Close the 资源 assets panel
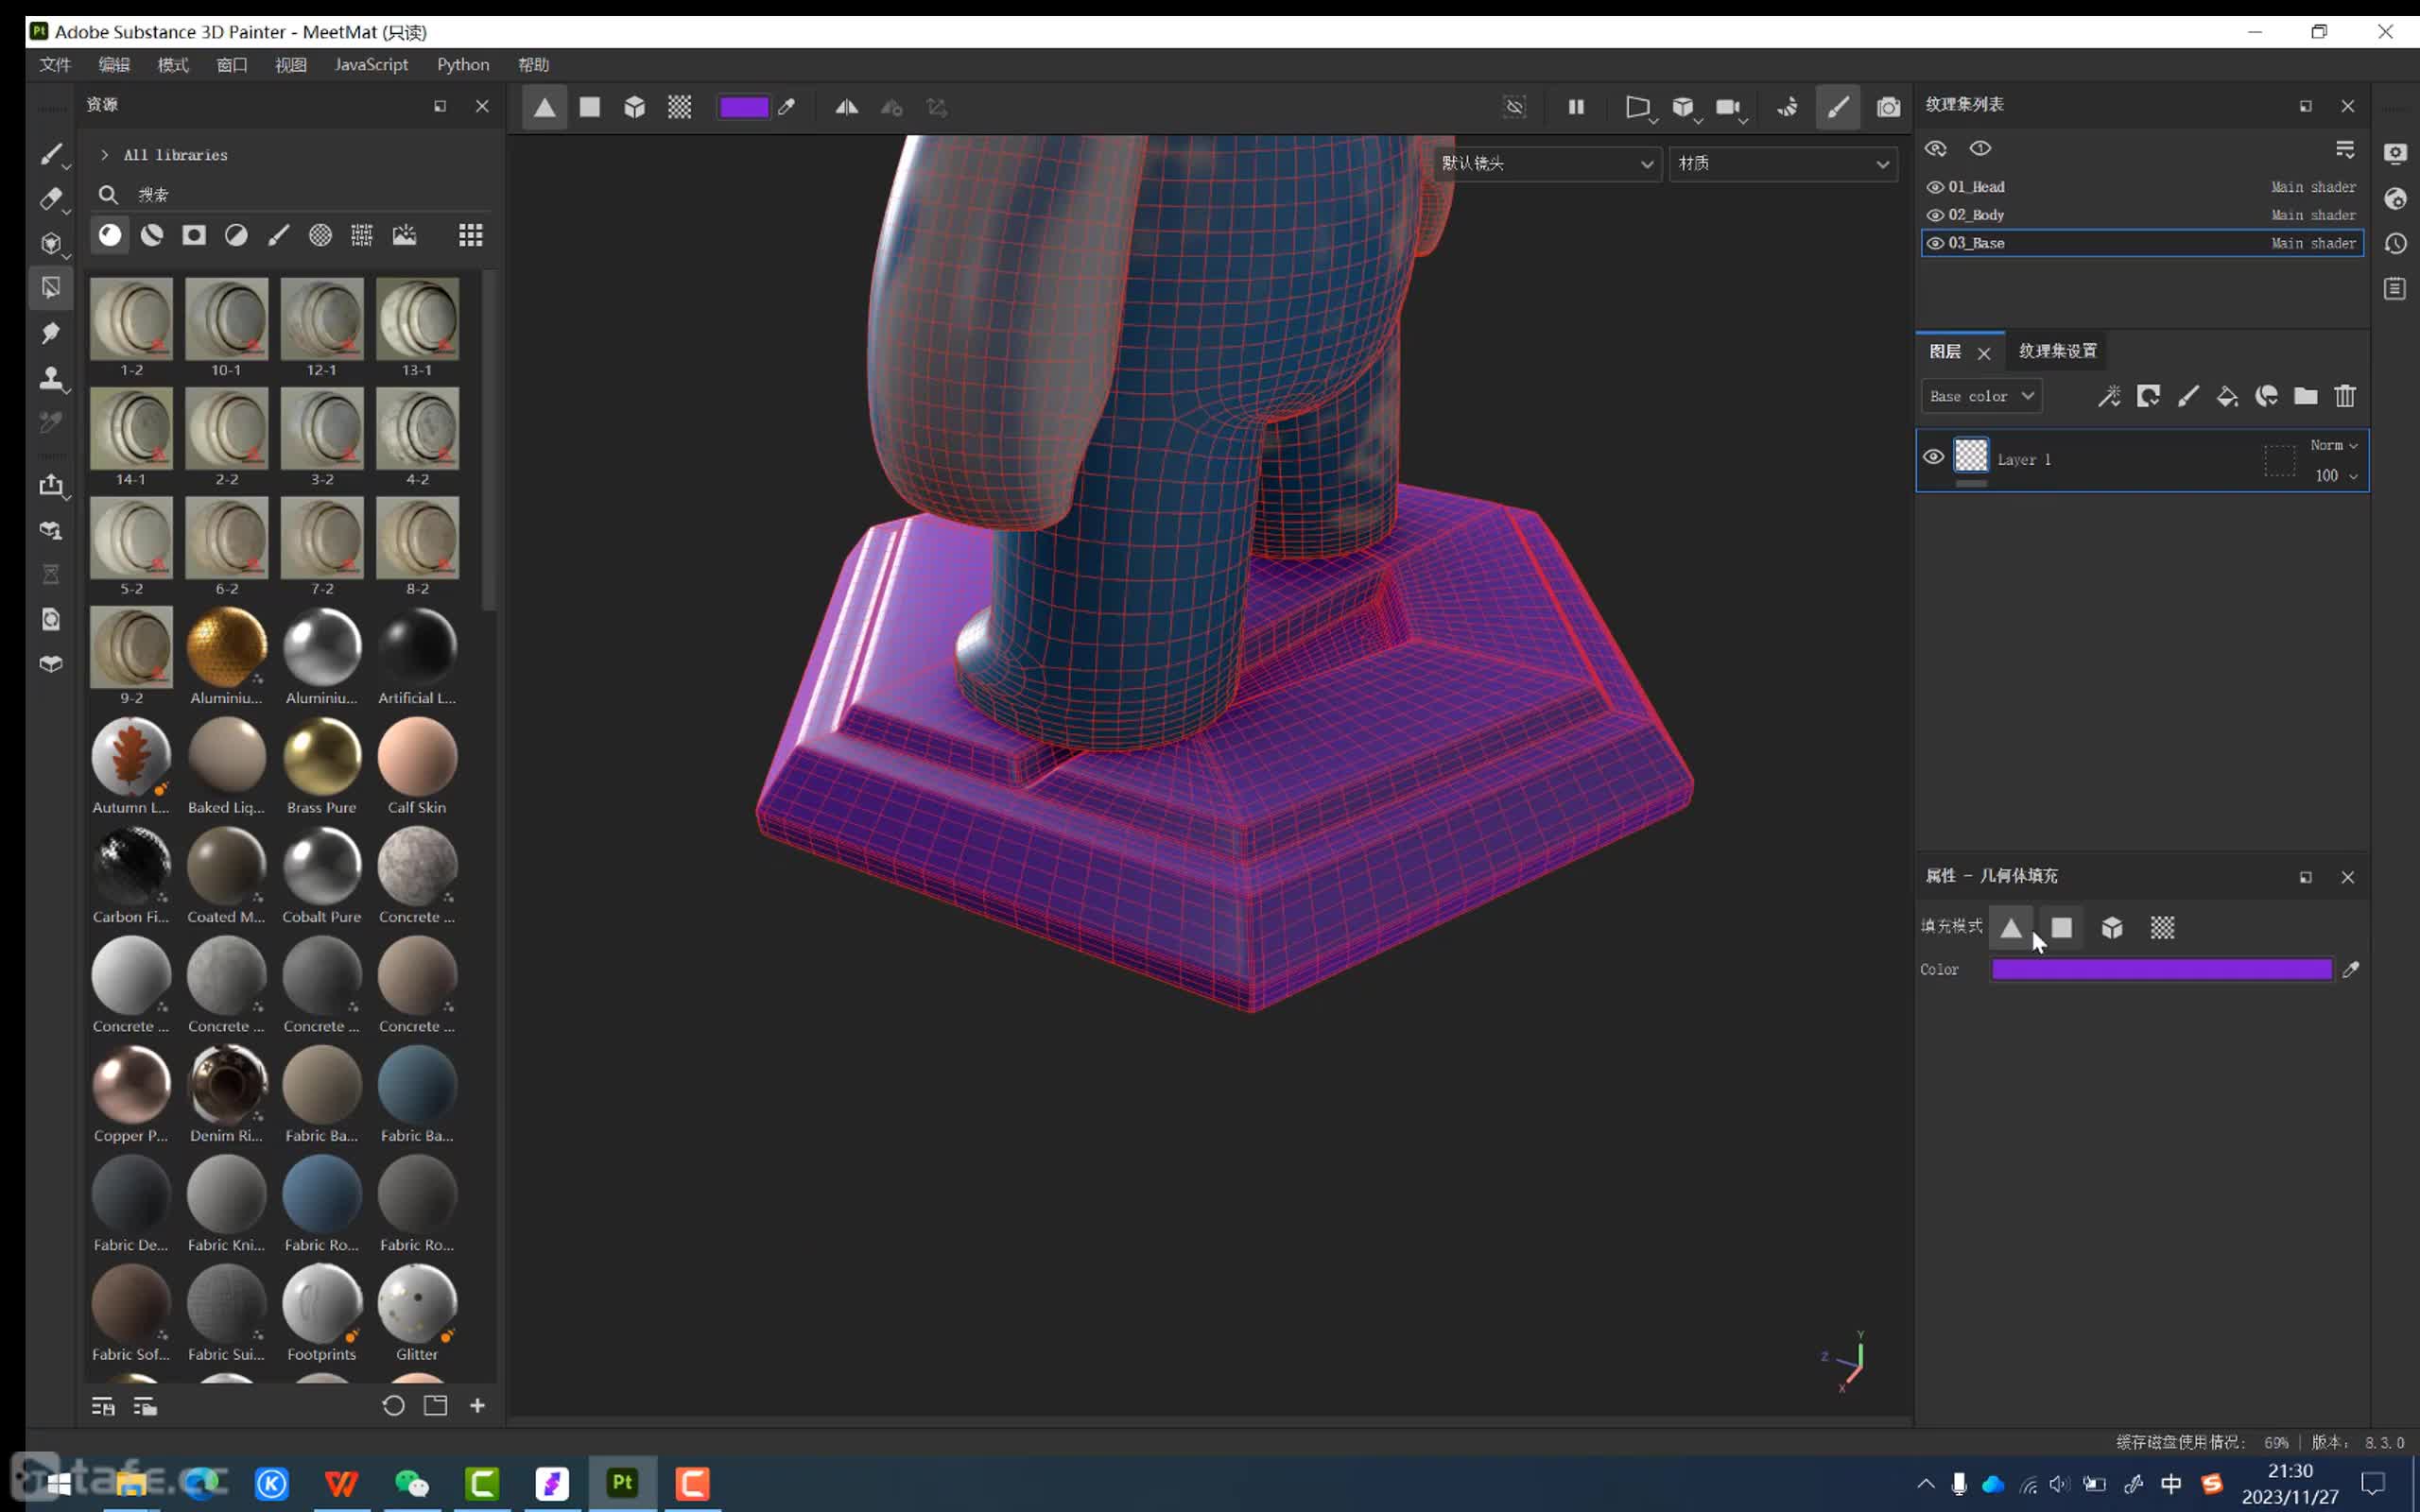 pyautogui.click(x=482, y=106)
